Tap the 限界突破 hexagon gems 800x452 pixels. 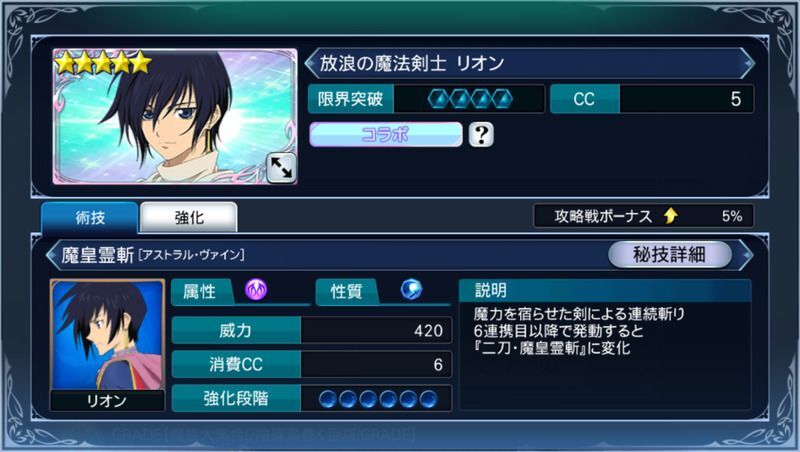point(470,98)
